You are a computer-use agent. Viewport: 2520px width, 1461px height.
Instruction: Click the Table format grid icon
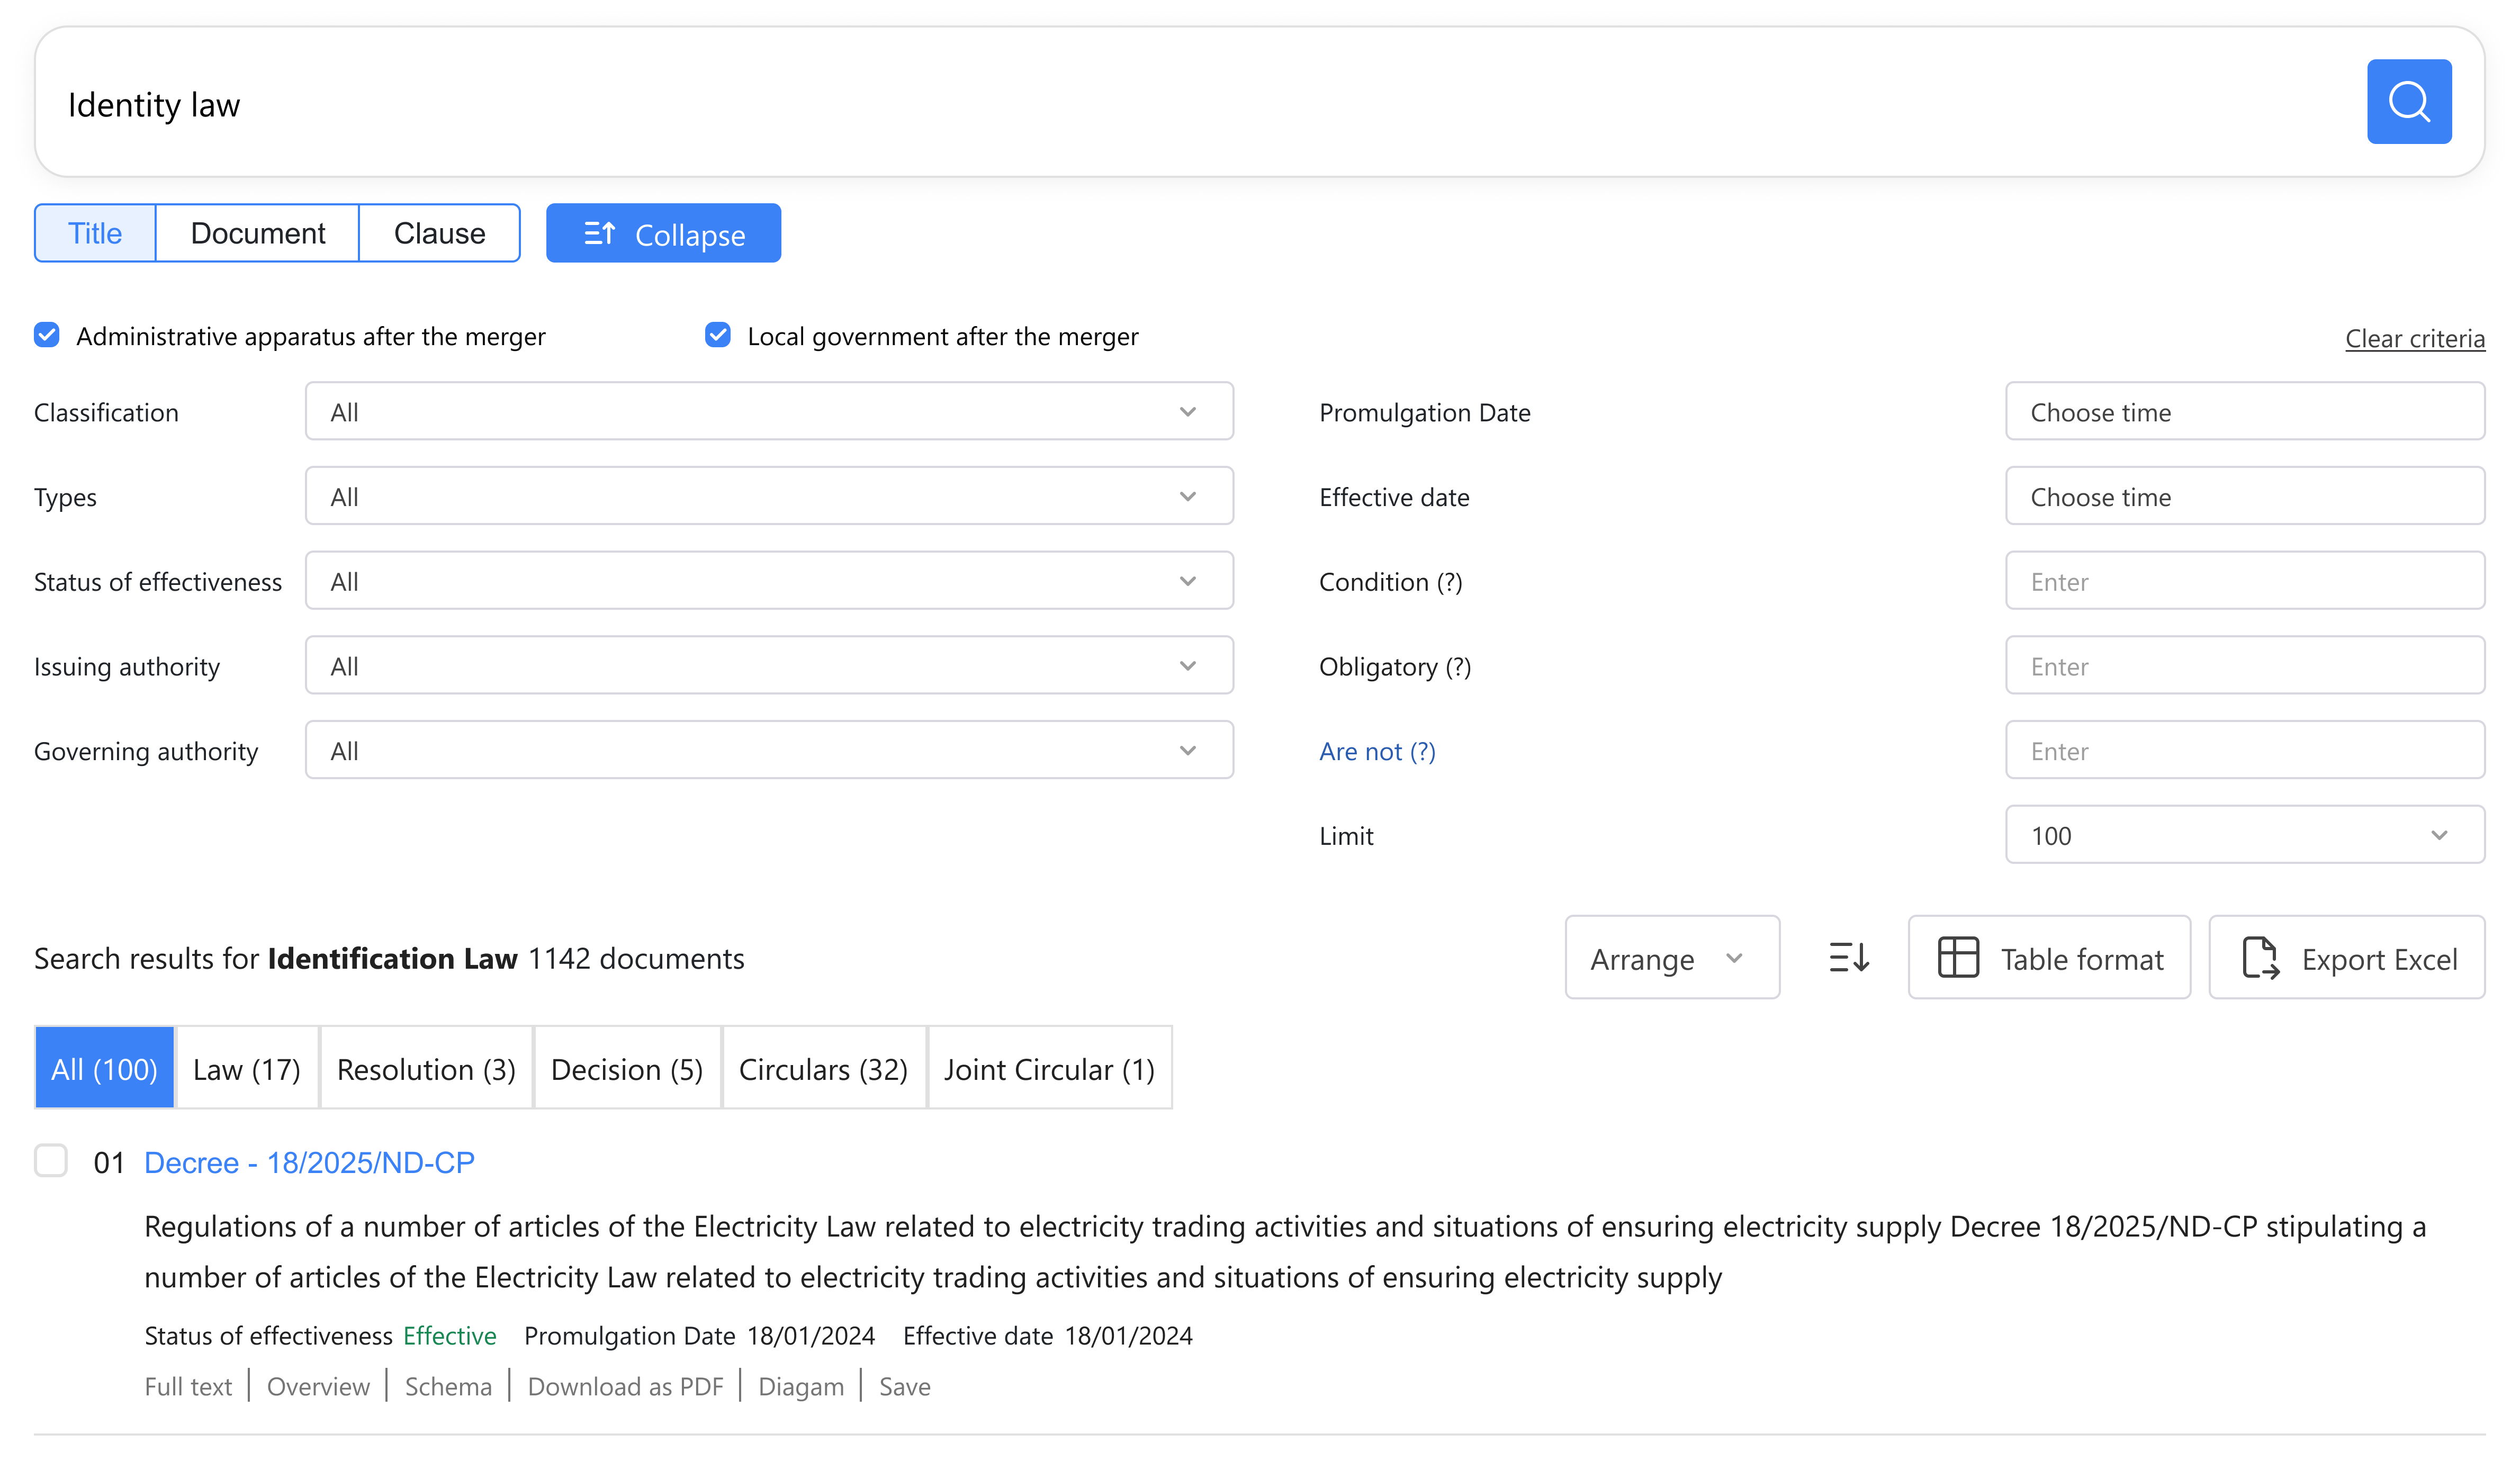pos(1957,957)
